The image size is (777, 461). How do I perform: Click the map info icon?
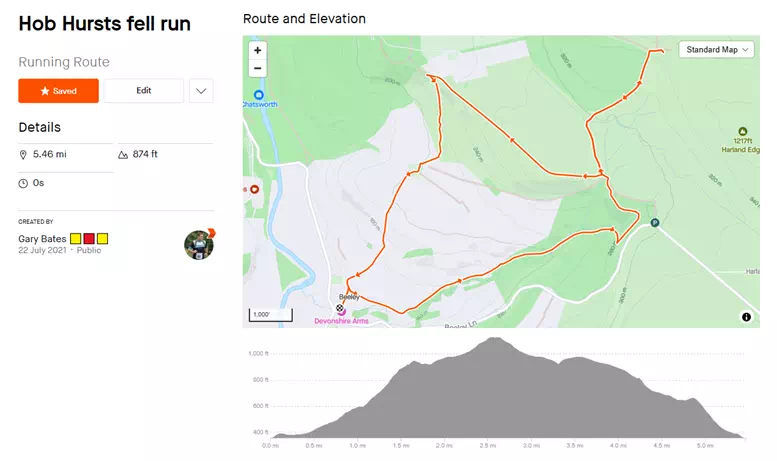pyautogui.click(x=746, y=317)
